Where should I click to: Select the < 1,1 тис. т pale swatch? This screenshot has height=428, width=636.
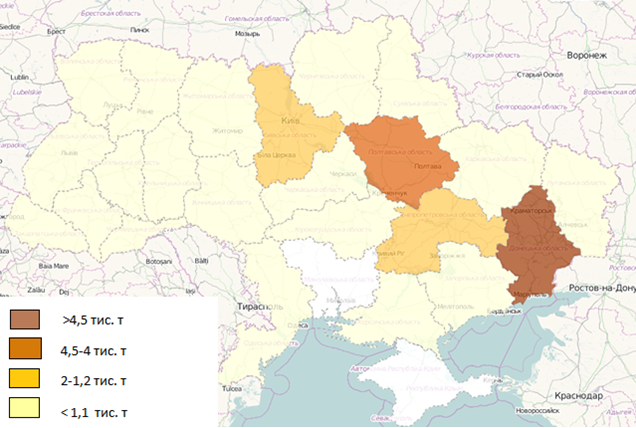(27, 409)
